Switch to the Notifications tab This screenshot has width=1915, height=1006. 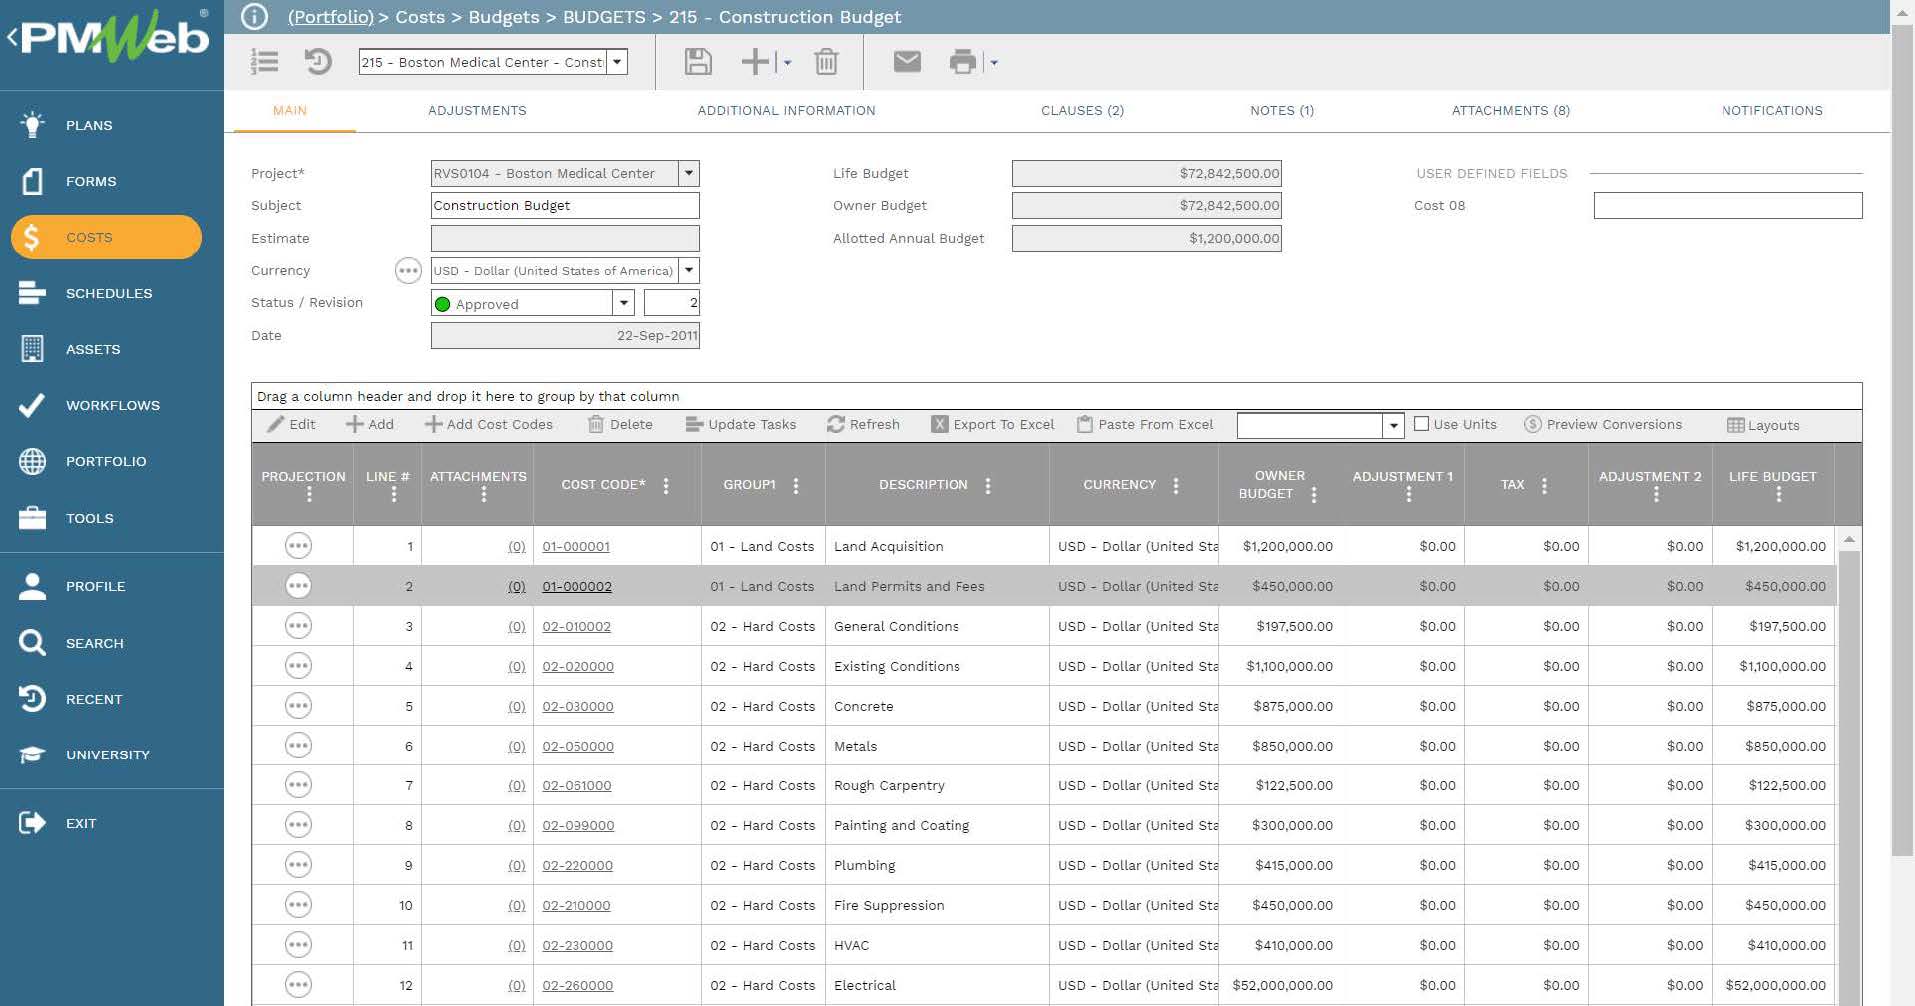pyautogui.click(x=1772, y=111)
